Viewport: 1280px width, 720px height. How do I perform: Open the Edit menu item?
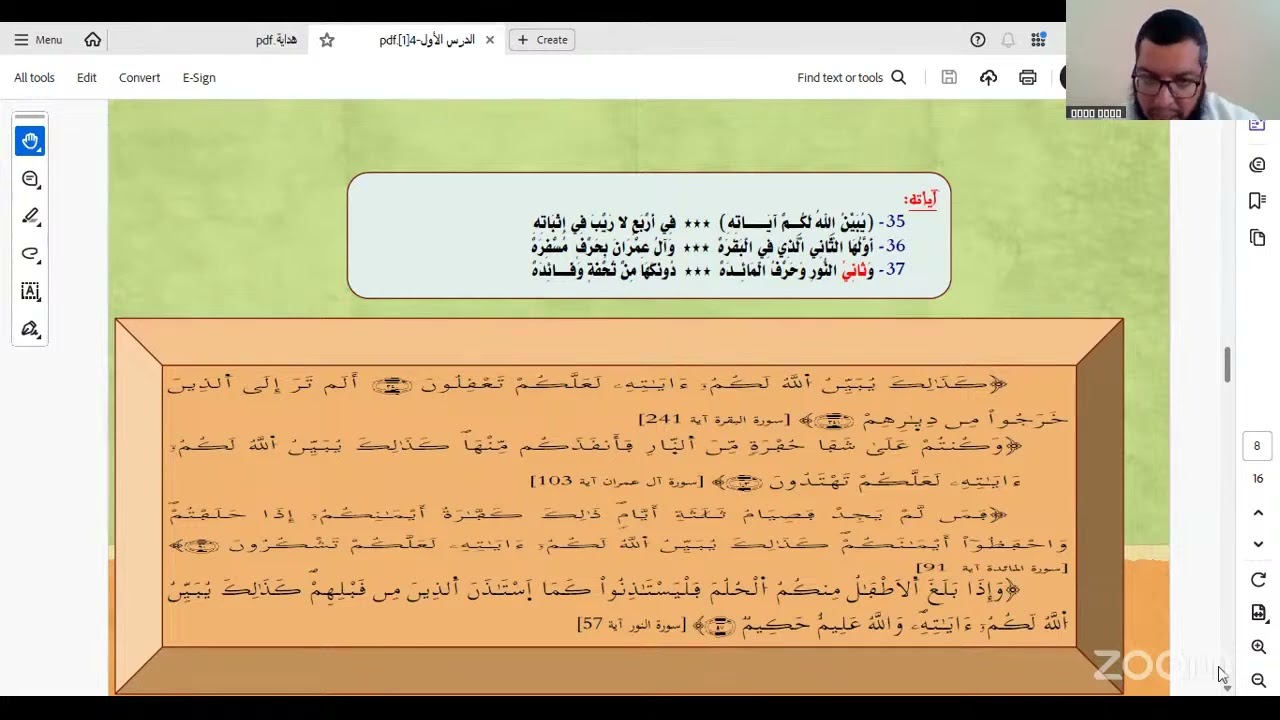click(x=87, y=77)
